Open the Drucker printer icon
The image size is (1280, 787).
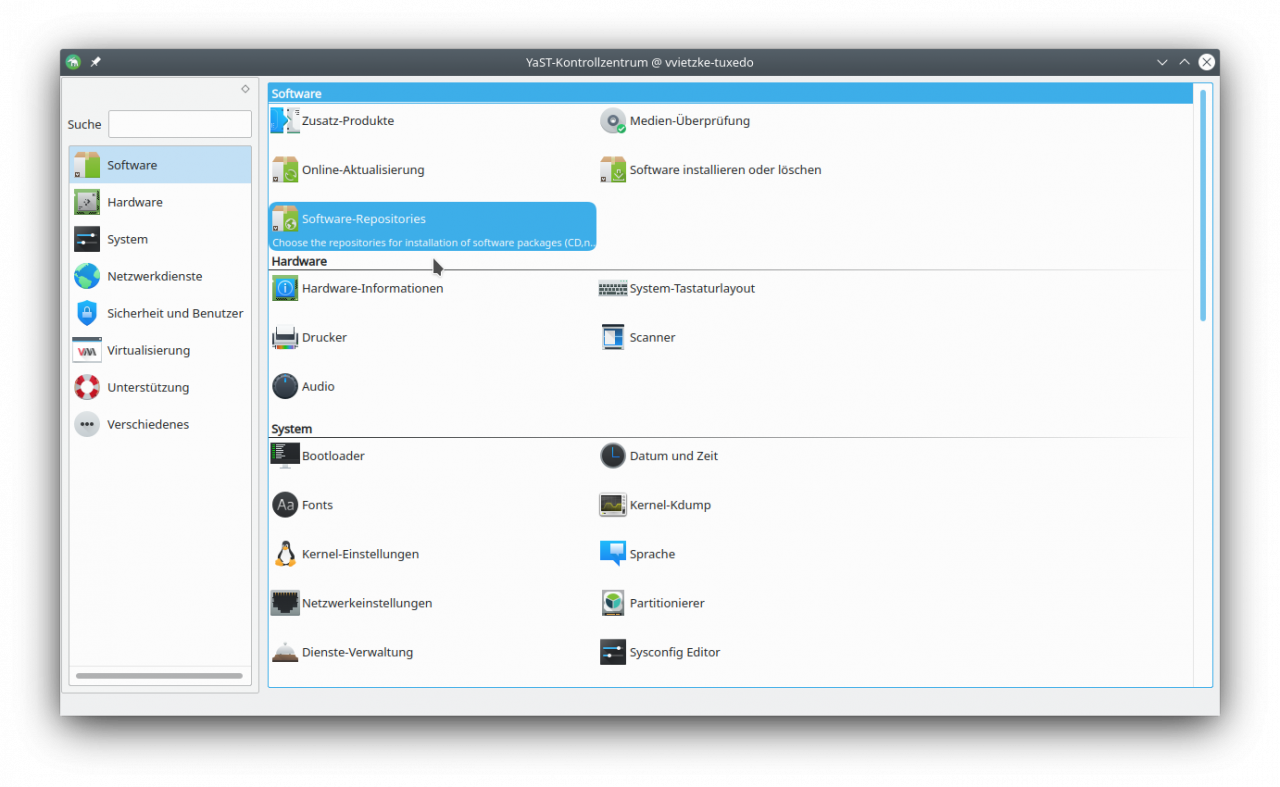(285, 337)
